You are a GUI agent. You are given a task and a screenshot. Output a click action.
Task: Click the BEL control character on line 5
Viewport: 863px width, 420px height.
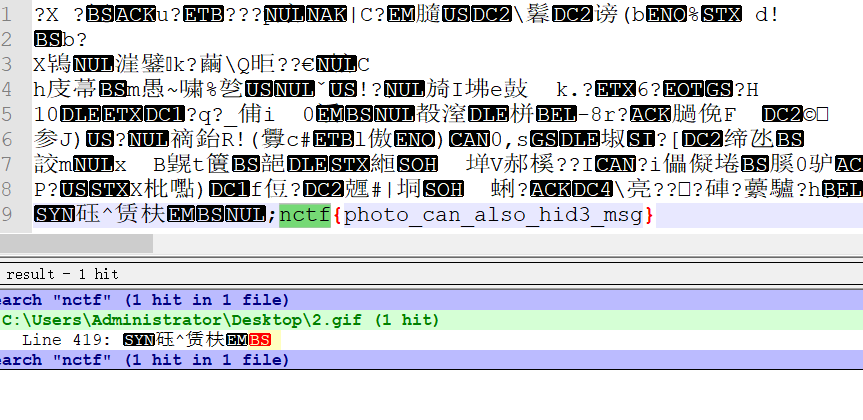[555, 115]
